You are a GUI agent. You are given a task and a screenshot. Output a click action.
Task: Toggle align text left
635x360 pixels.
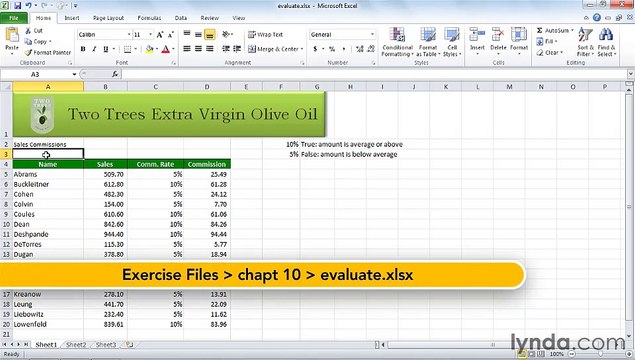[x=187, y=49]
